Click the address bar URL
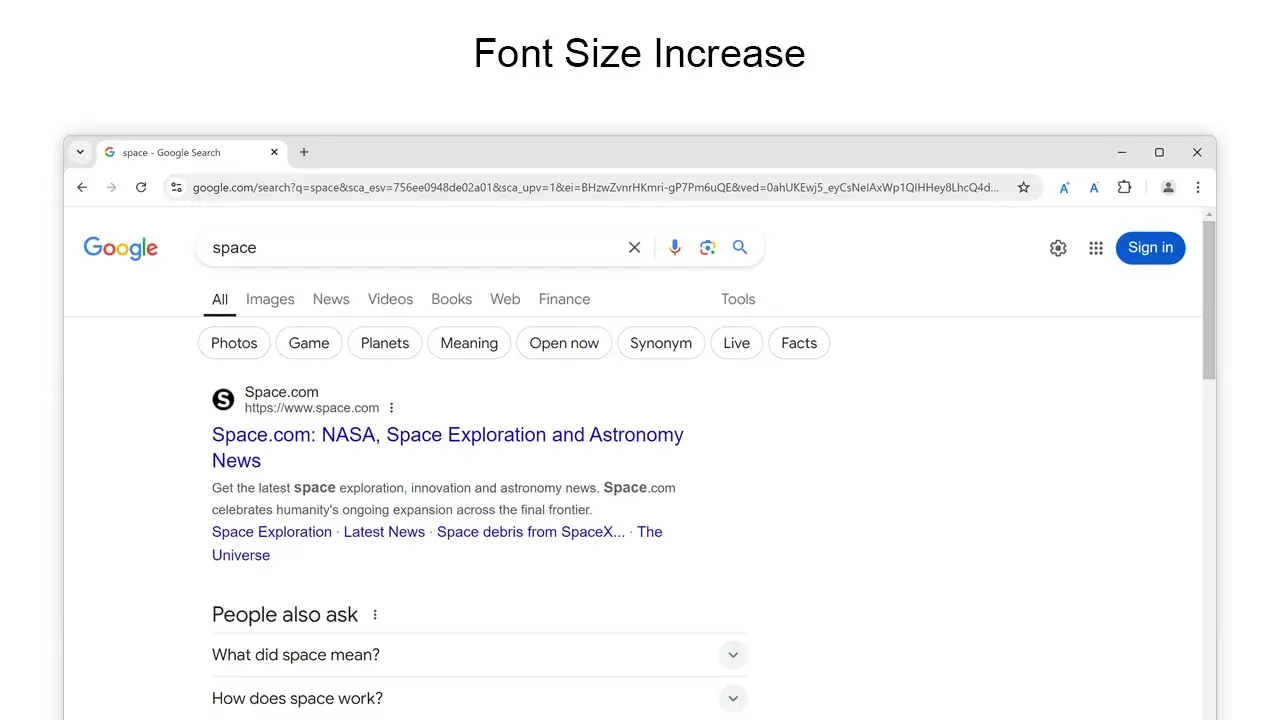Image resolution: width=1280 pixels, height=720 pixels. click(595, 187)
